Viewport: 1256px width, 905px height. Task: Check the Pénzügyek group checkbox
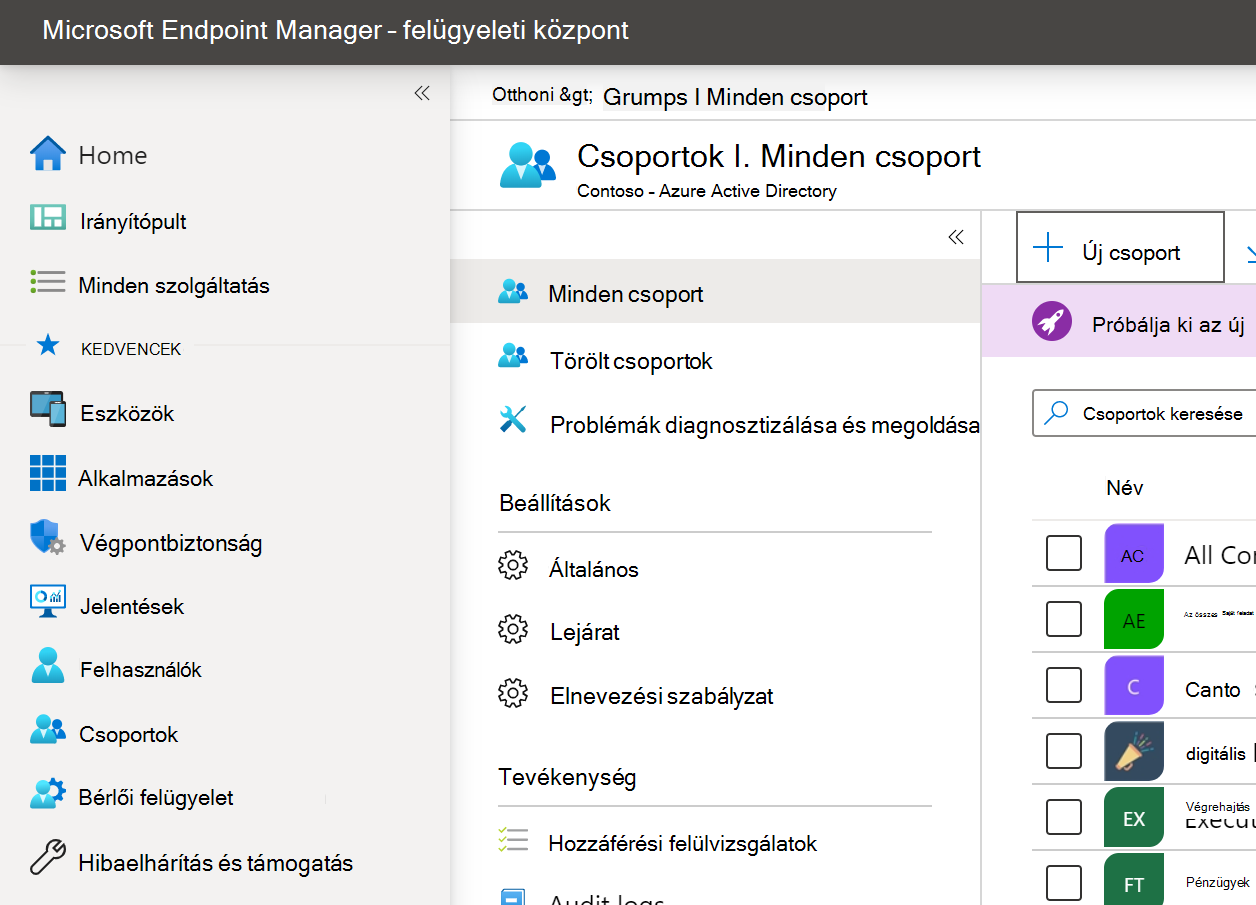tap(1064, 882)
